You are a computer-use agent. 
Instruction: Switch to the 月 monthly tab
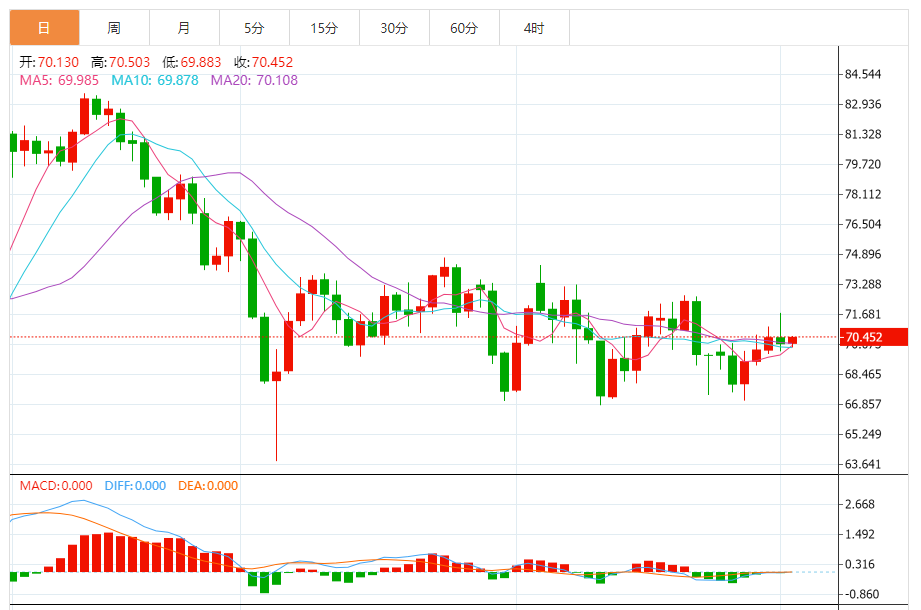pyautogui.click(x=184, y=28)
